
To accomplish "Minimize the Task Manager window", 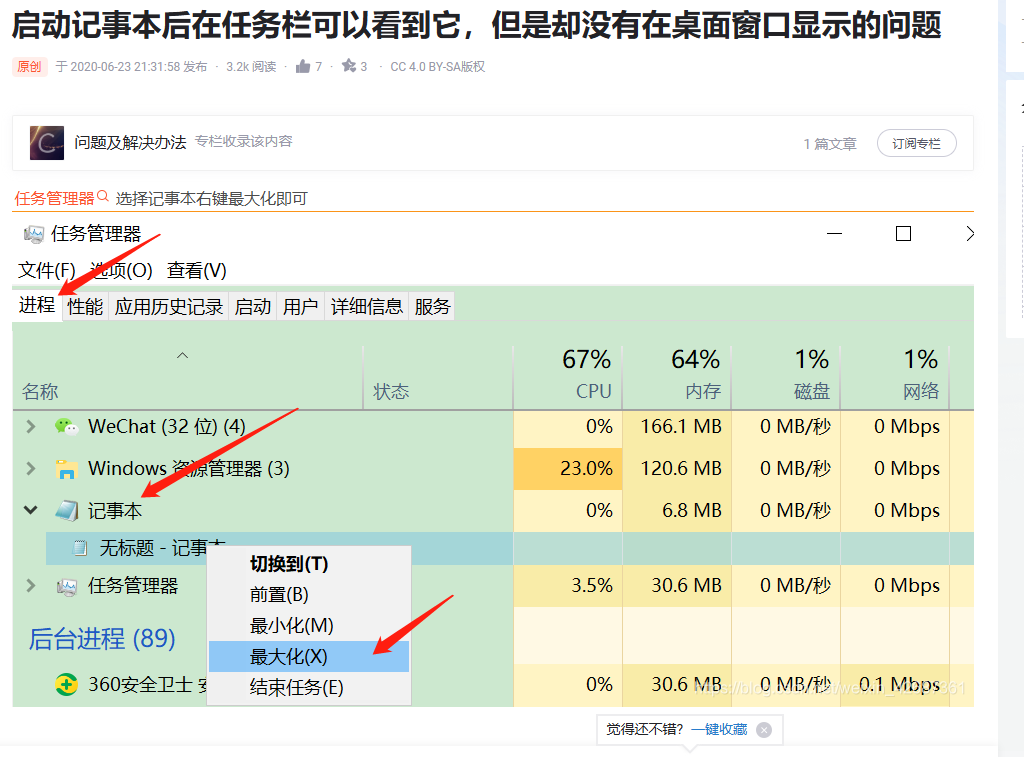I will click(x=835, y=233).
